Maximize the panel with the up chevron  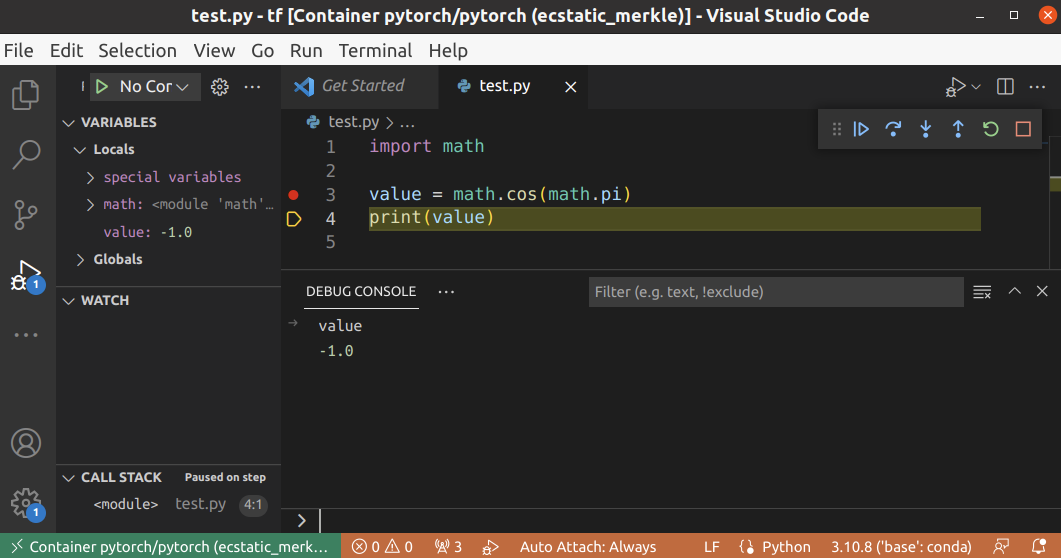(1014, 291)
